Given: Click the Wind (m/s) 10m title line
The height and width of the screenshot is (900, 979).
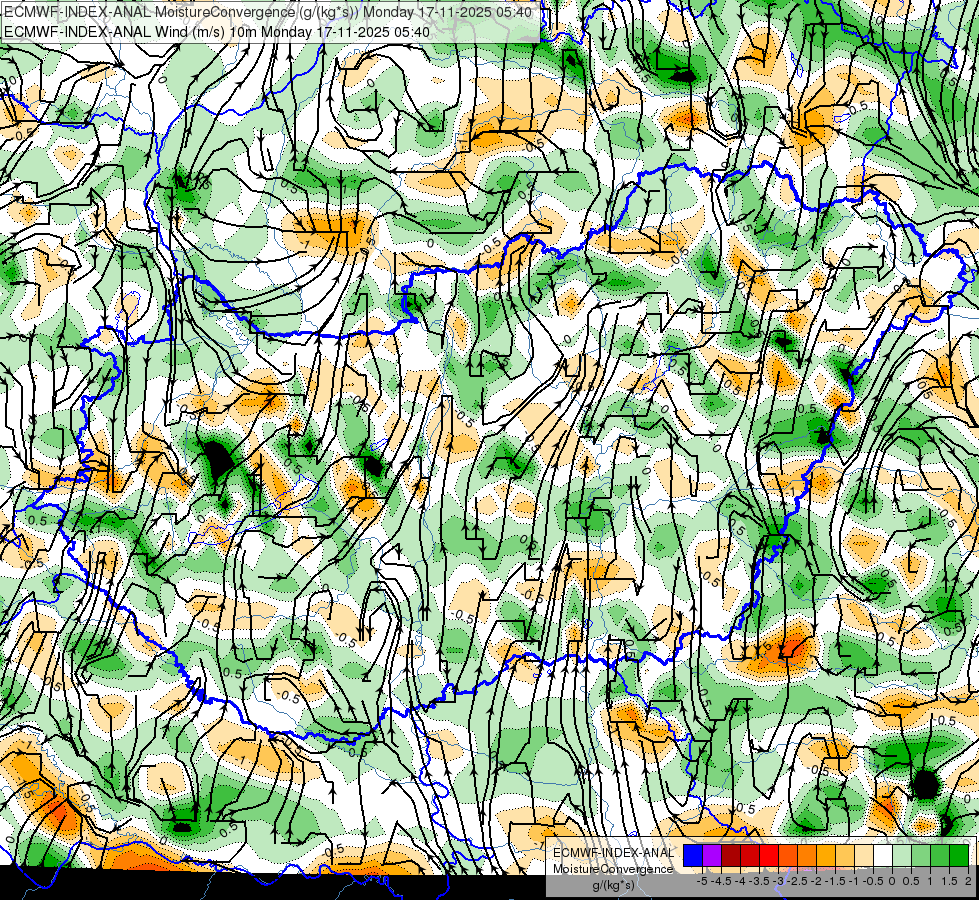Looking at the screenshot, I should (217, 32).
